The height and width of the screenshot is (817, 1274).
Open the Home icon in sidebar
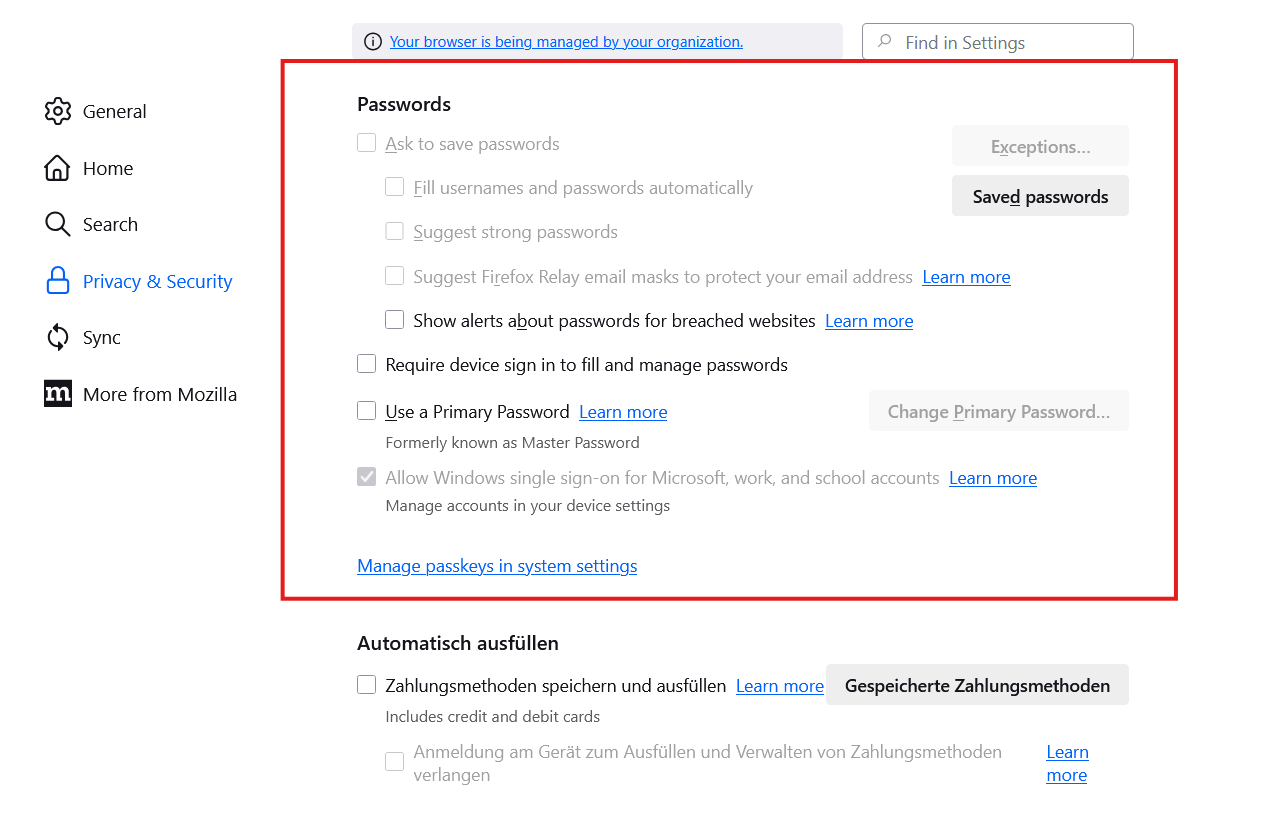click(x=58, y=168)
